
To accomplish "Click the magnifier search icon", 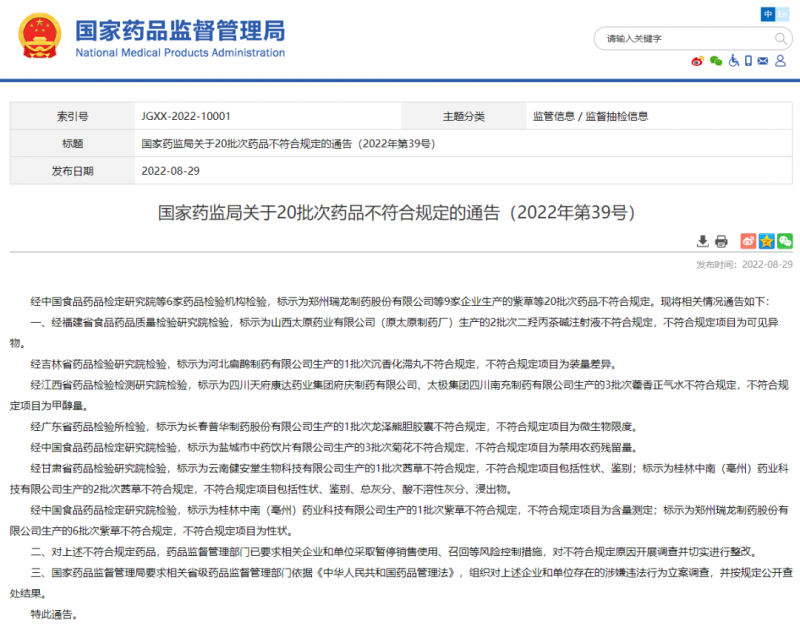I will [779, 38].
